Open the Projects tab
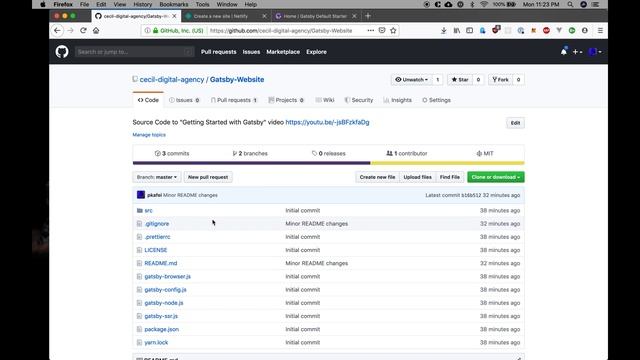The height and width of the screenshot is (360, 640). [x=286, y=100]
